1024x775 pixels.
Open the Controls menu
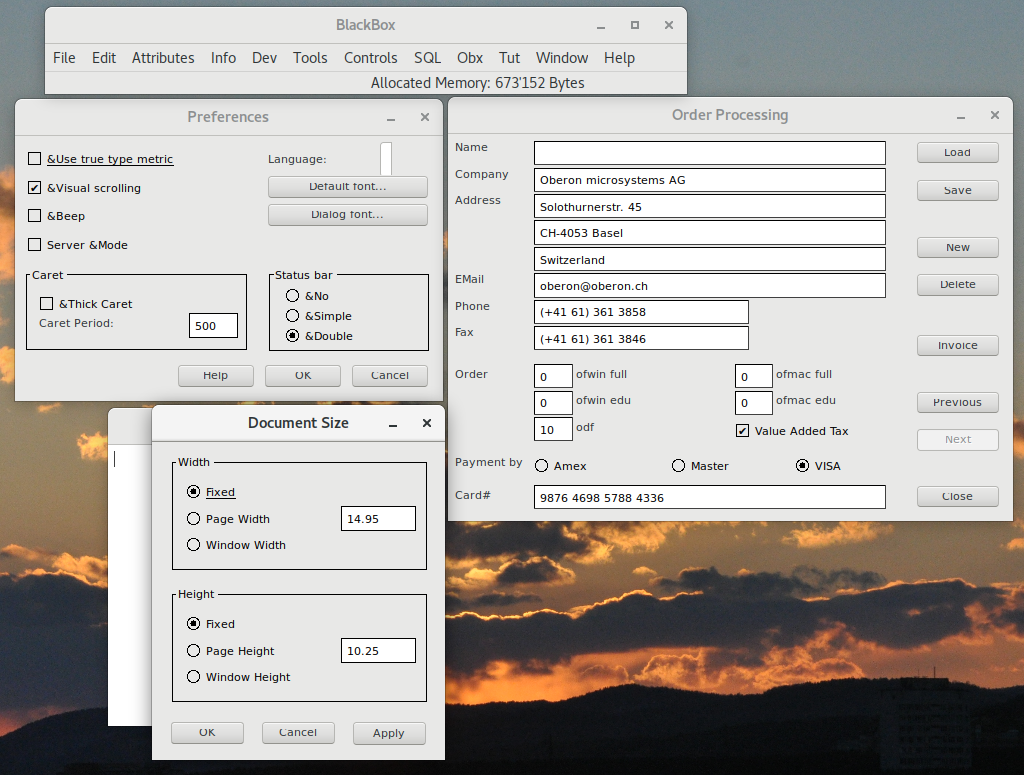click(370, 58)
